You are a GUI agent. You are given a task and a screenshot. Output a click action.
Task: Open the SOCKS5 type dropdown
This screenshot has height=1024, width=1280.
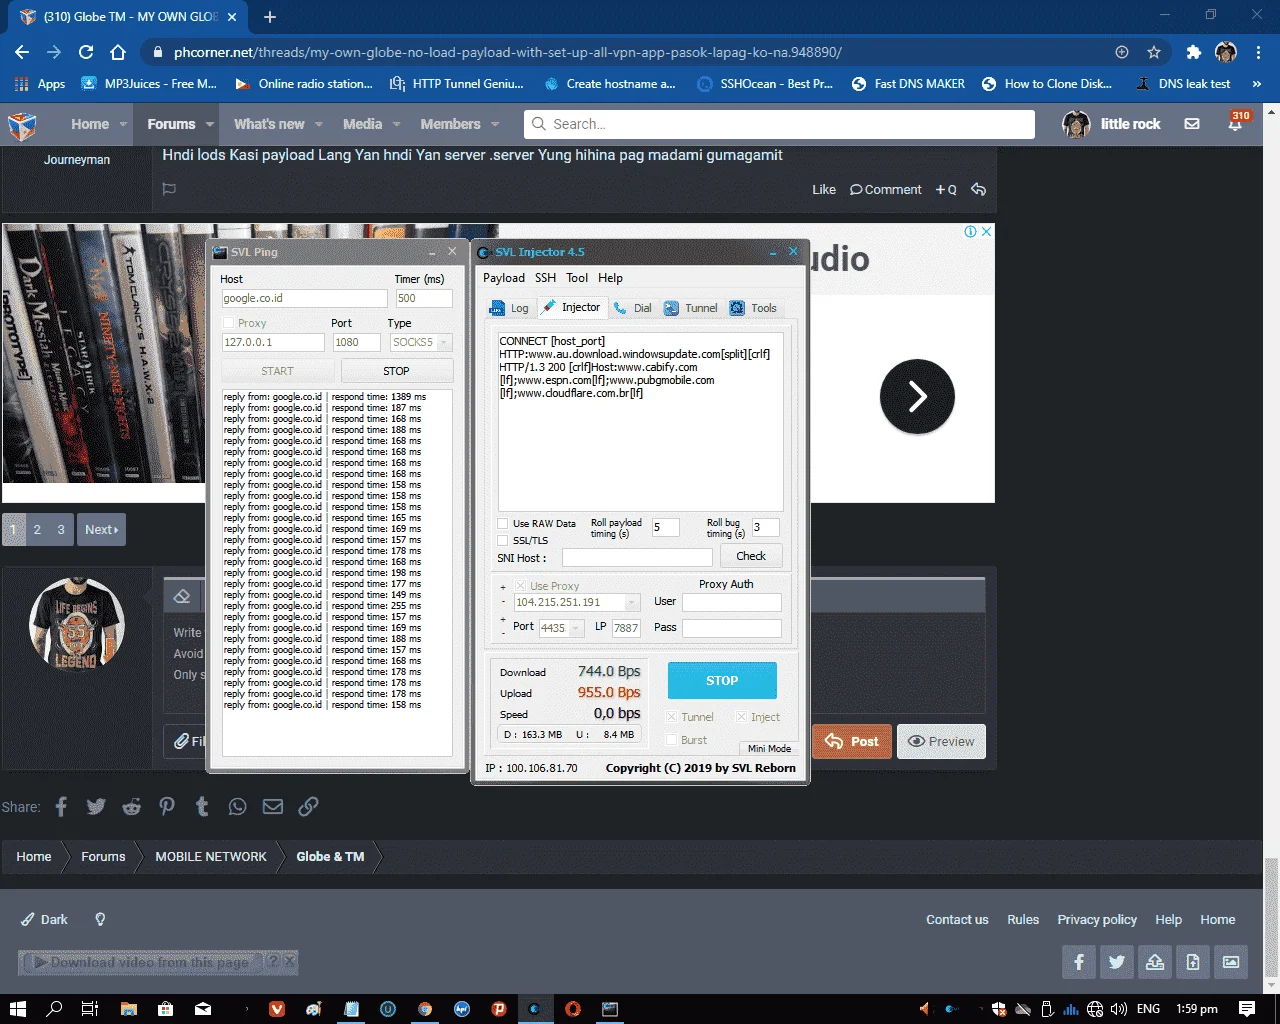click(445, 342)
